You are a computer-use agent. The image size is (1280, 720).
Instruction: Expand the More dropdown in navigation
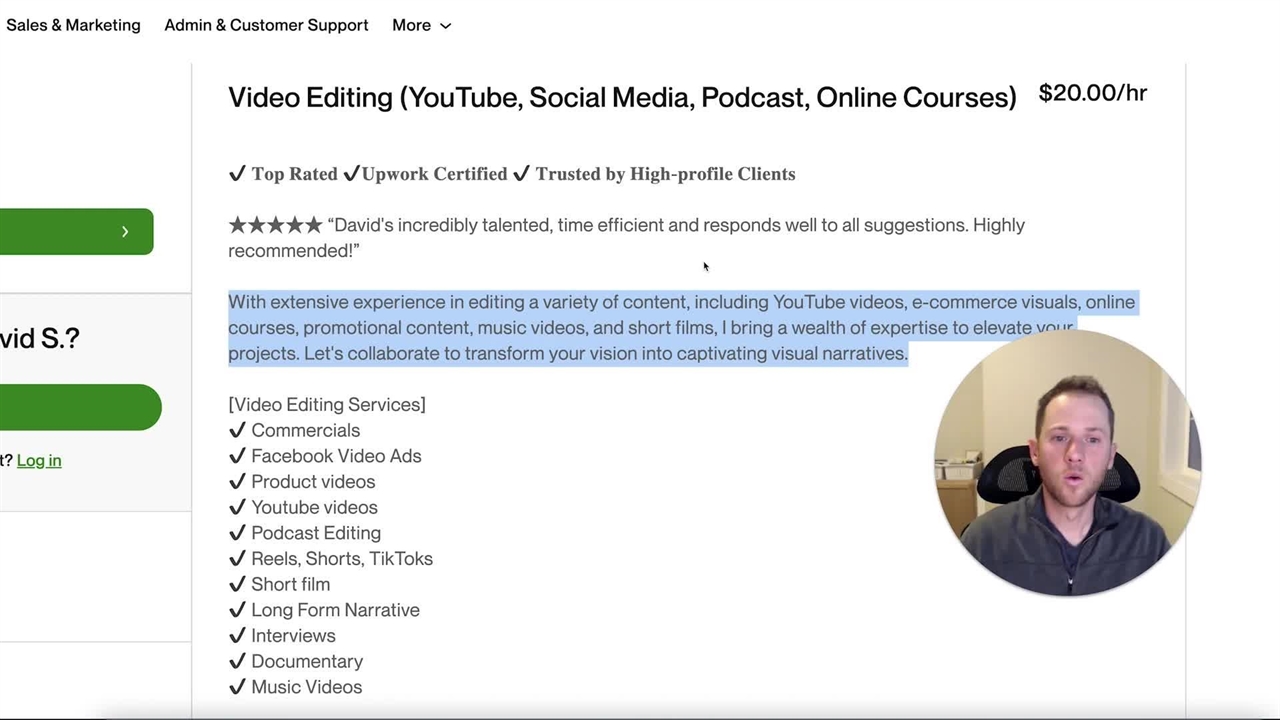[x=421, y=25]
